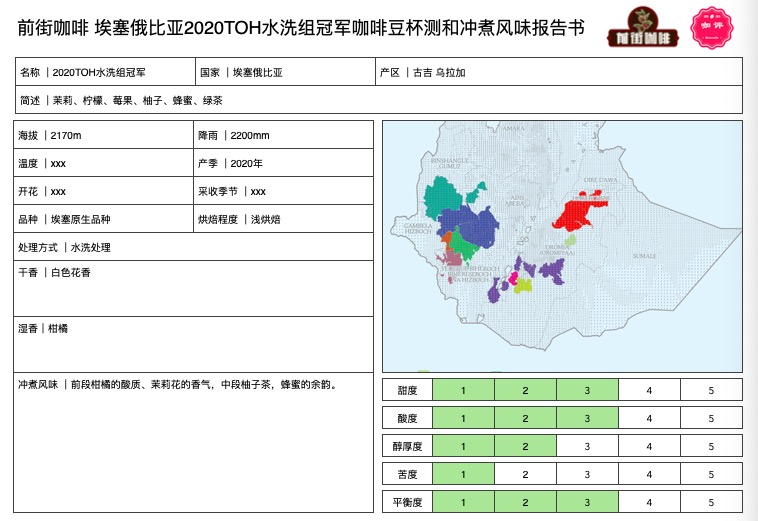Screen dimensions: 758x521
Task: Click the orange map region
Action: coord(447,238)
